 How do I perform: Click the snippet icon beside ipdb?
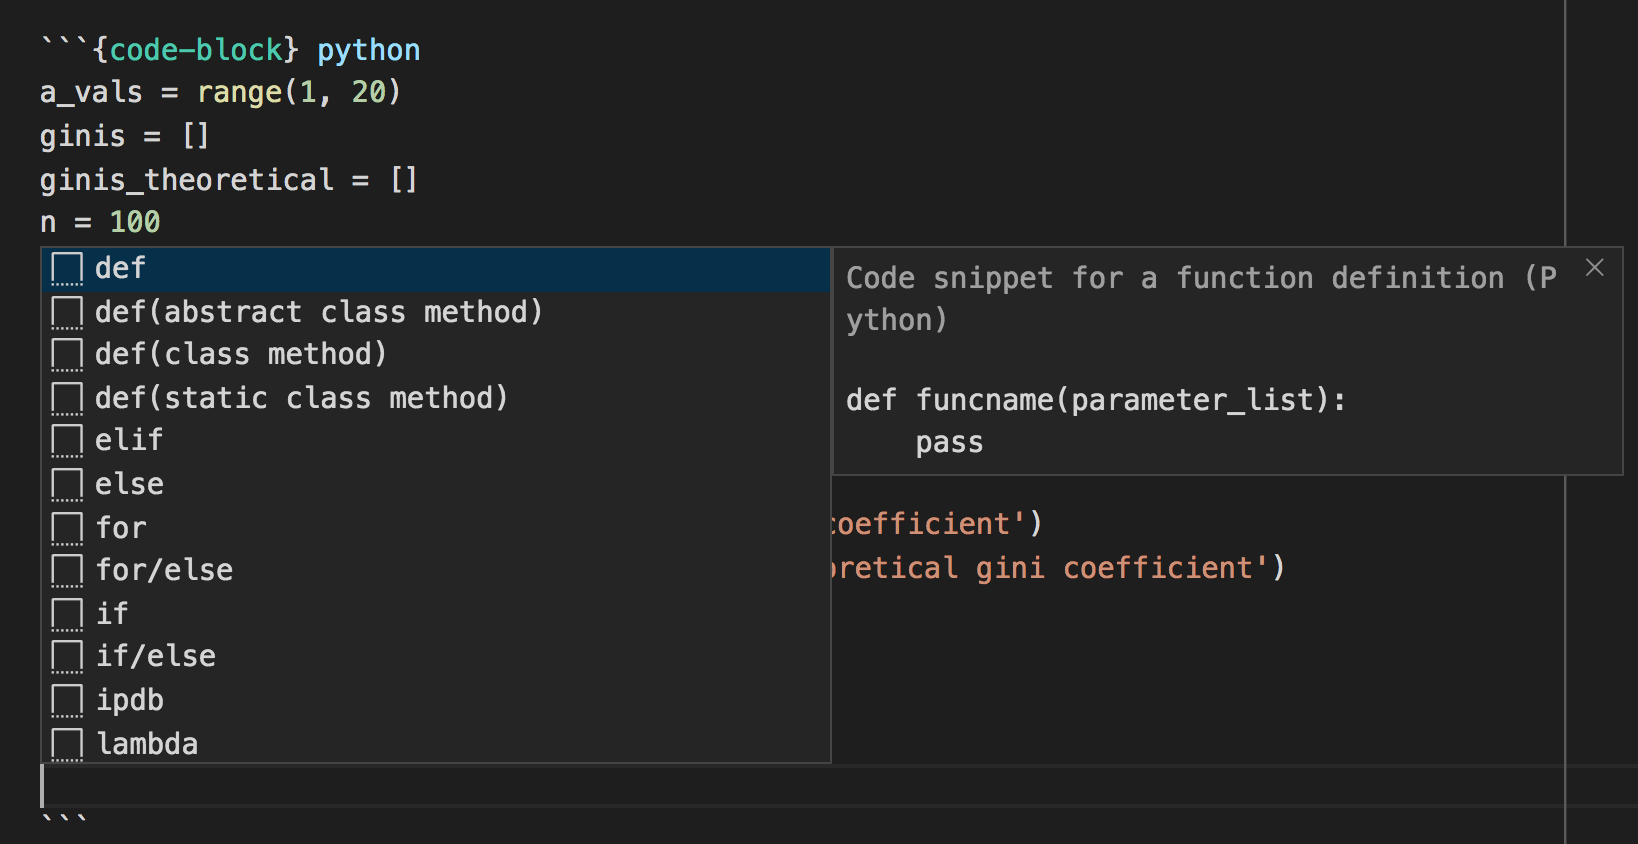point(67,701)
